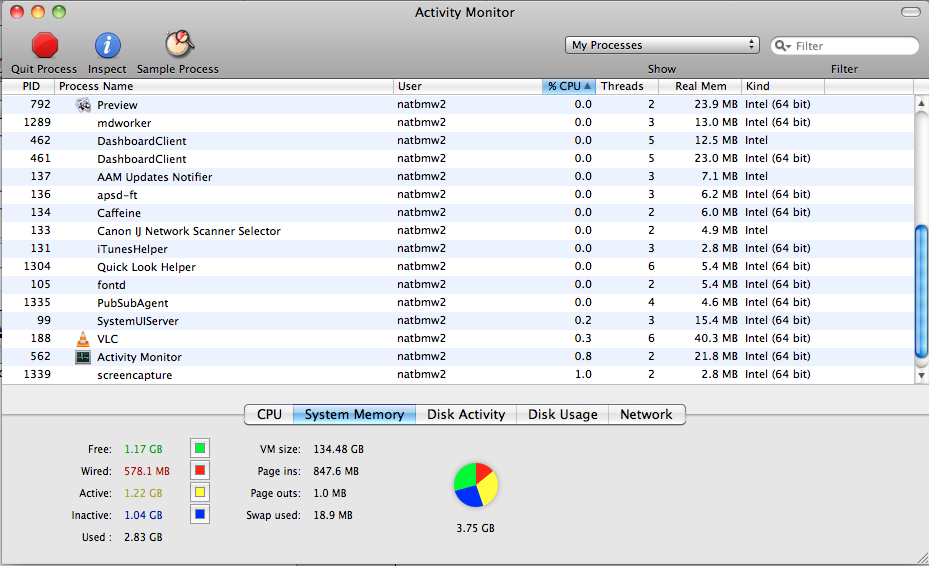Image resolution: width=929 pixels, height=566 pixels.
Task: Open the Disk Activity tab
Action: click(x=466, y=414)
